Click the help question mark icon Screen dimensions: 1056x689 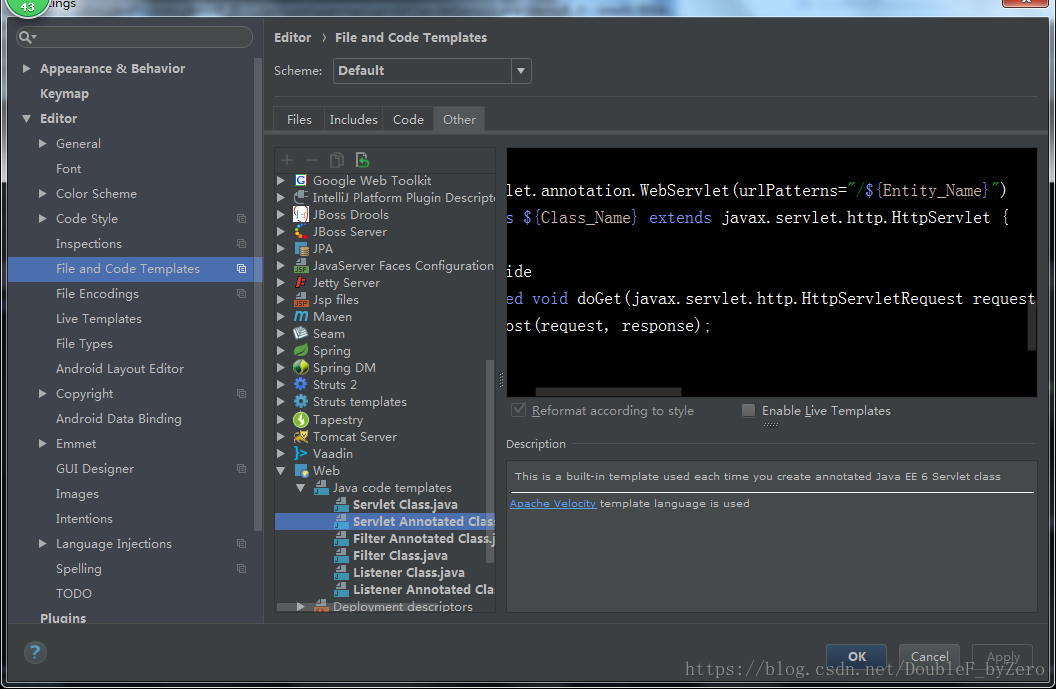(x=35, y=652)
